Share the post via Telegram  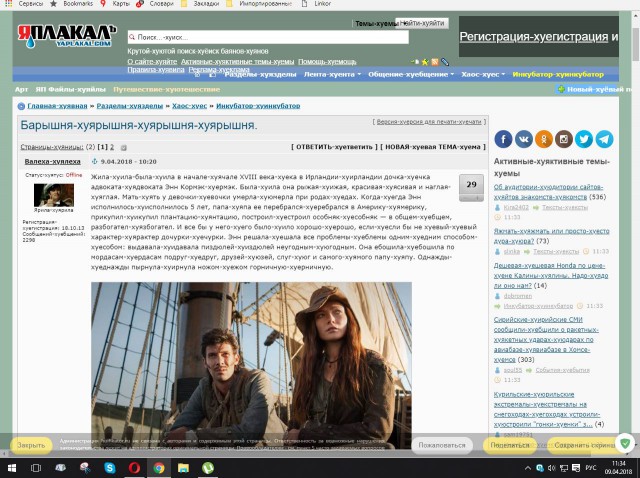(604, 139)
